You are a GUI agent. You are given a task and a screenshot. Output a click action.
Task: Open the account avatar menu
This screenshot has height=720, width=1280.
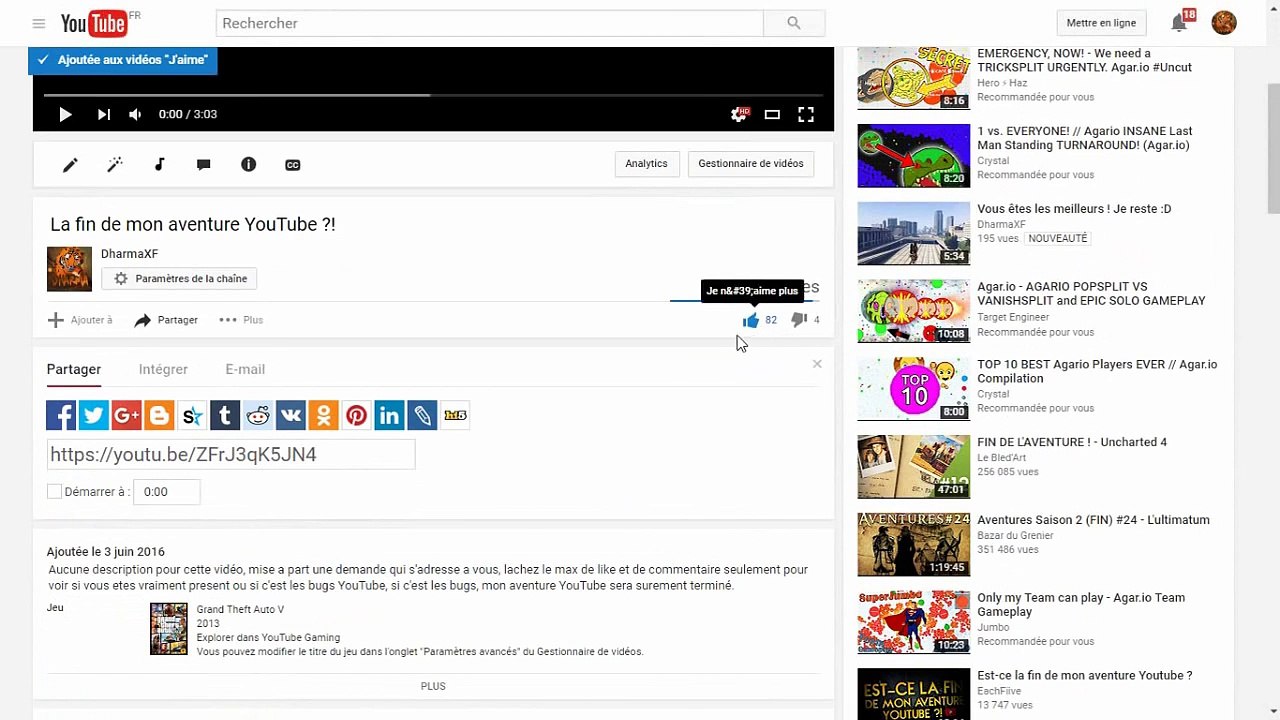(1224, 23)
